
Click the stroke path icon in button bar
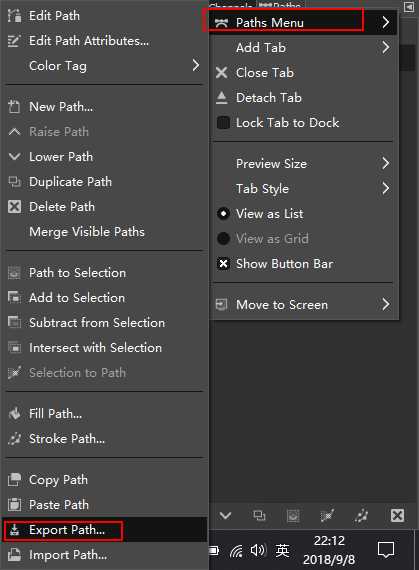(361, 515)
